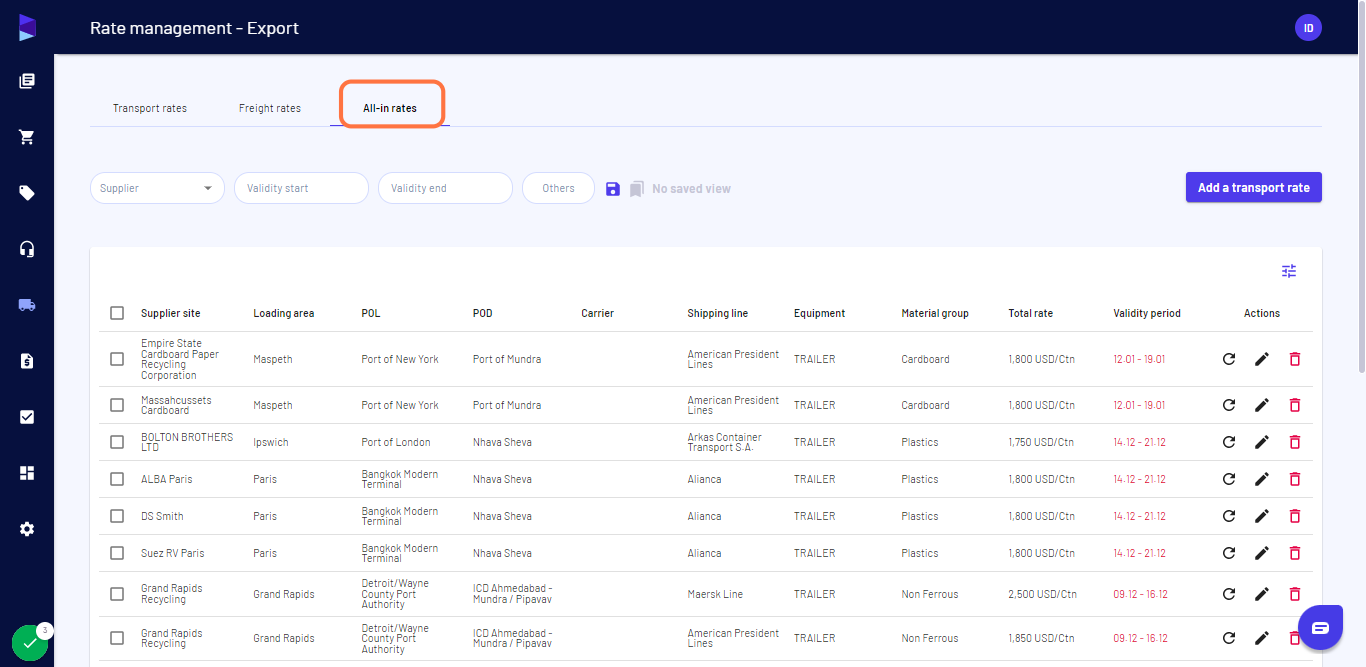Refresh the ALBA Paris rate
Viewport: 1366px width, 667px height.
click(1229, 479)
